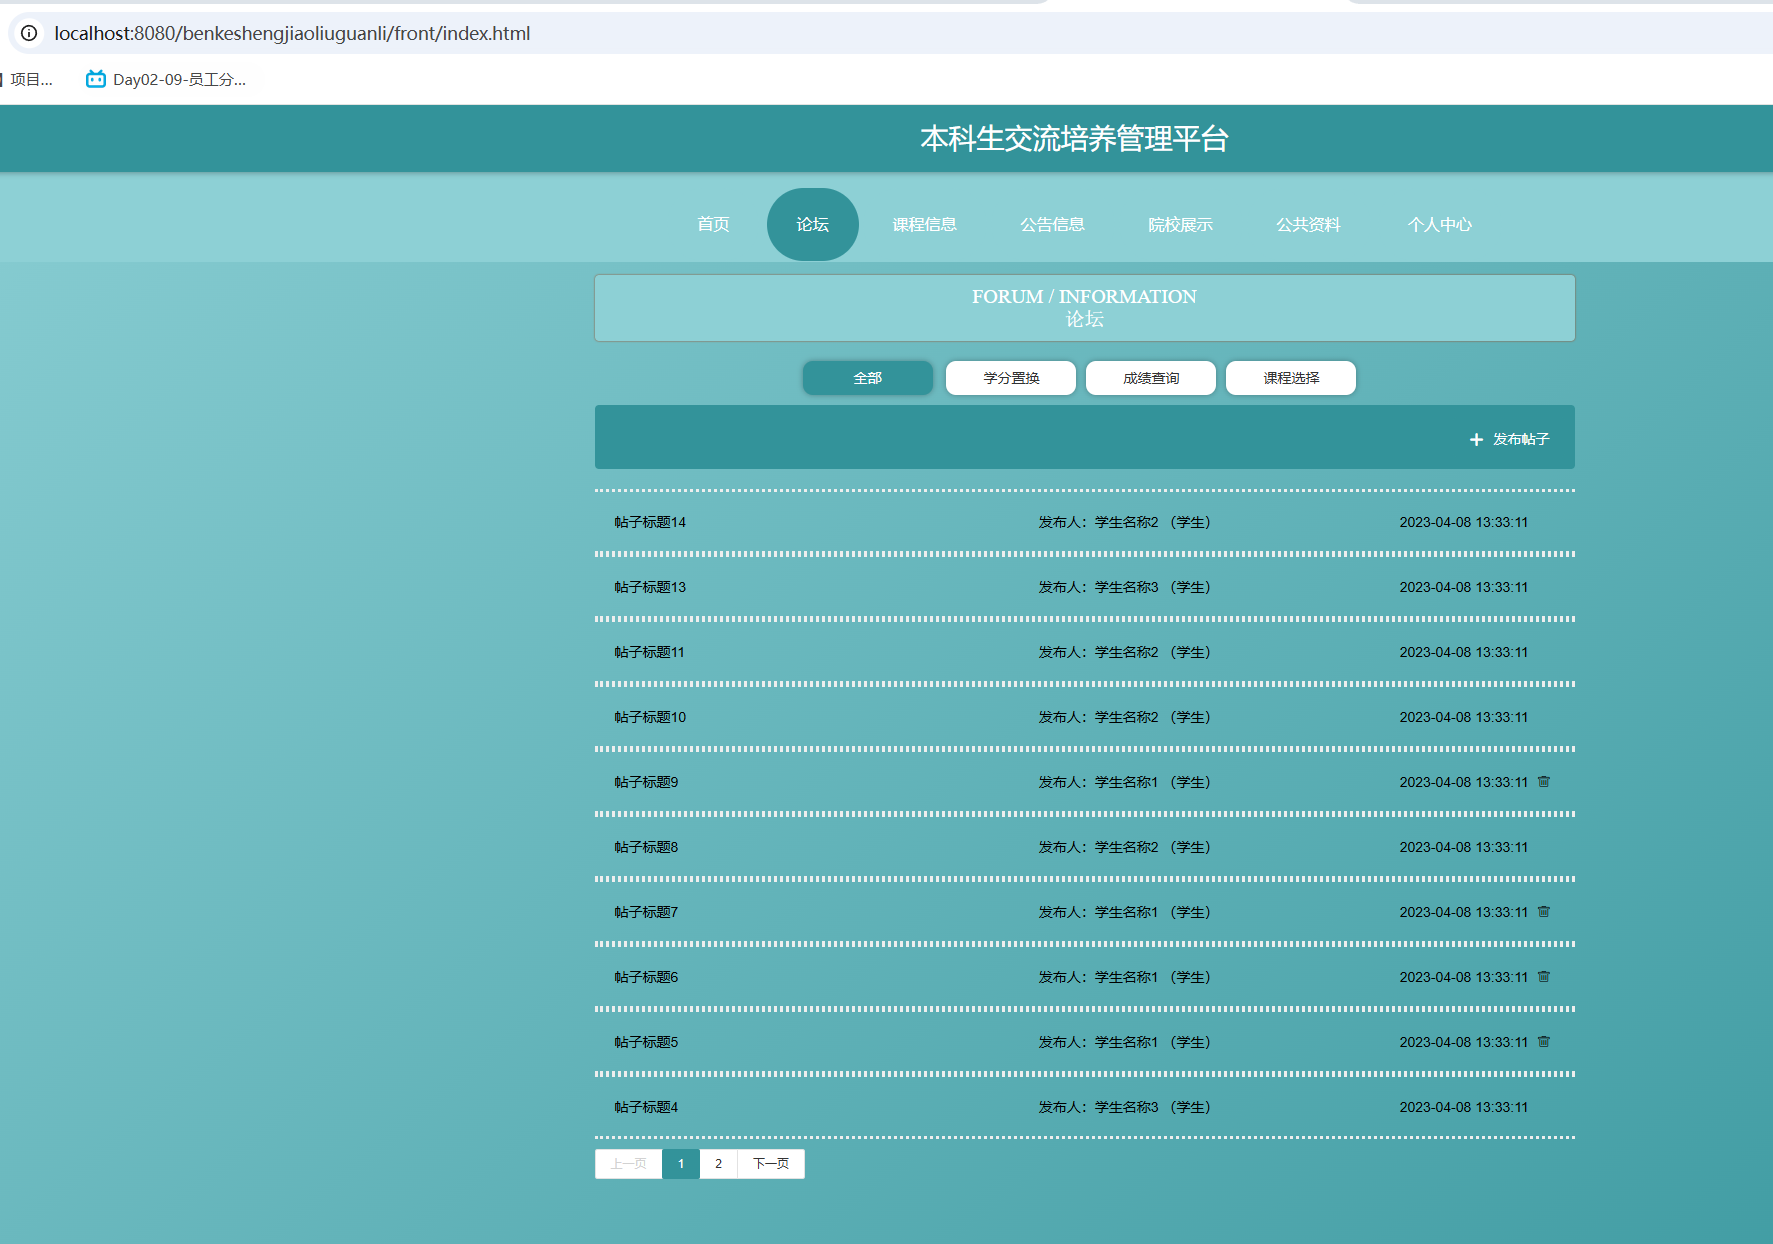This screenshot has height=1244, width=1773.
Task: Select current page 1 in pagination
Action: 681,1164
